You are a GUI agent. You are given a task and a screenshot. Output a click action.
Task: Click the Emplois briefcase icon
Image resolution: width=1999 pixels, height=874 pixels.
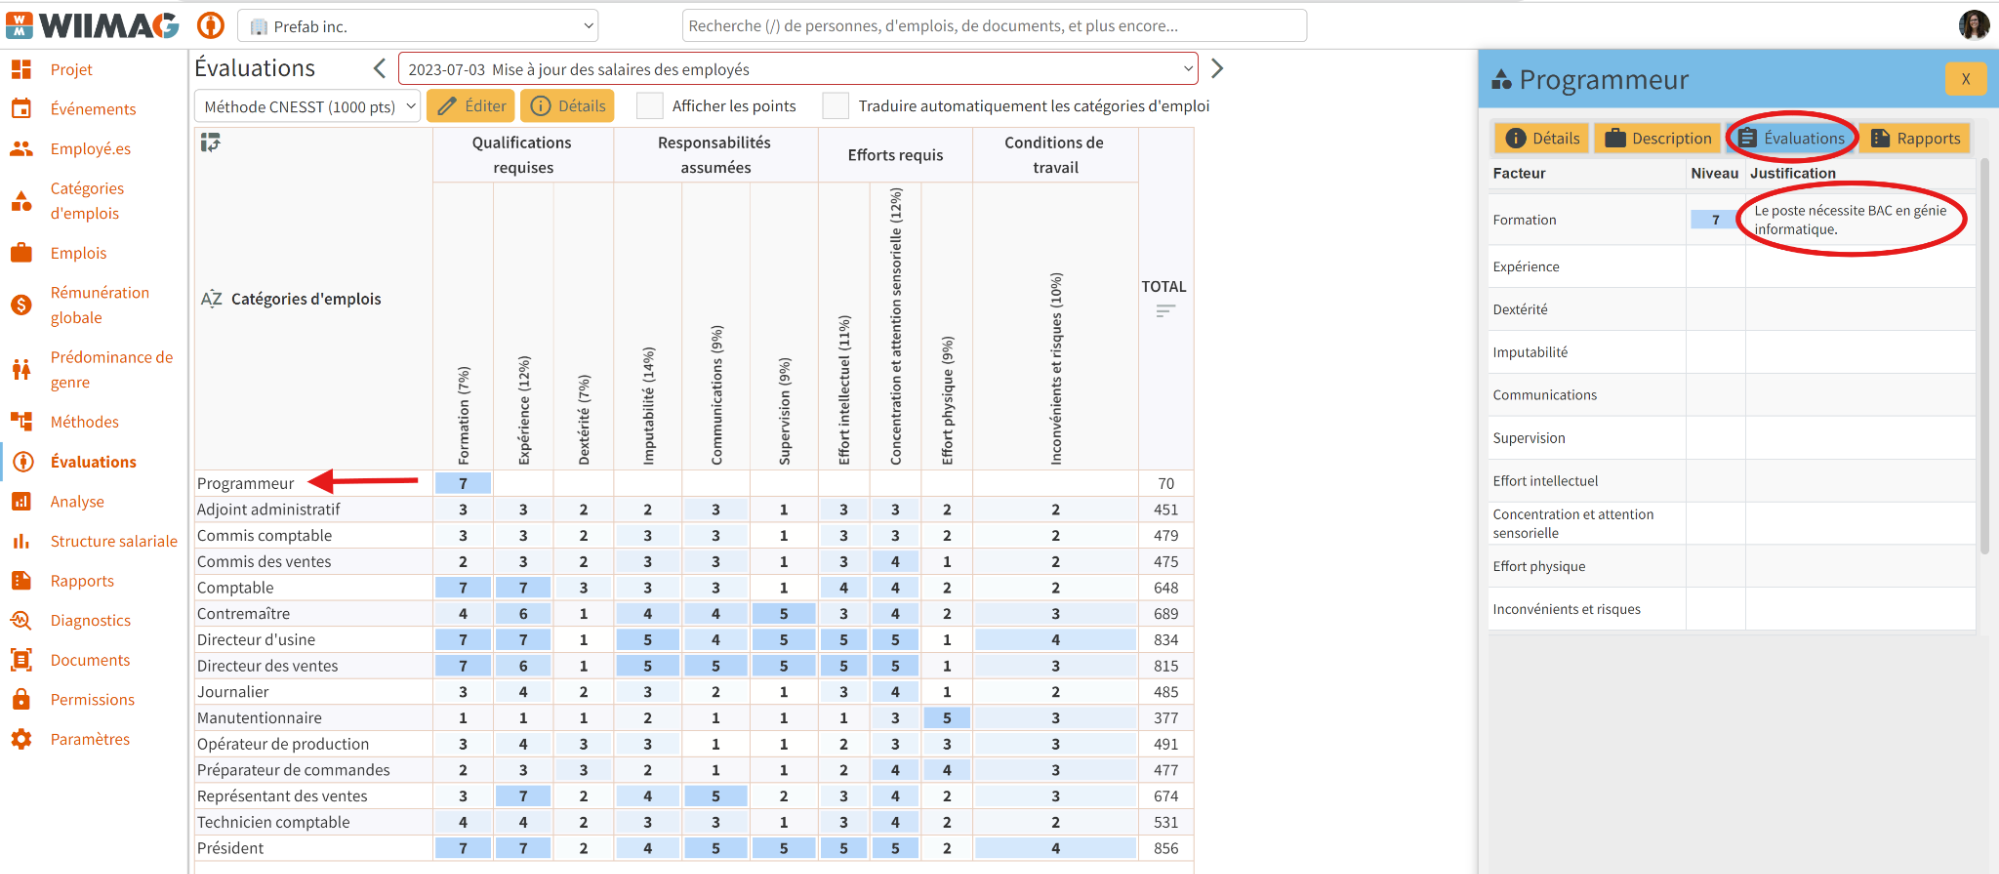(21, 253)
